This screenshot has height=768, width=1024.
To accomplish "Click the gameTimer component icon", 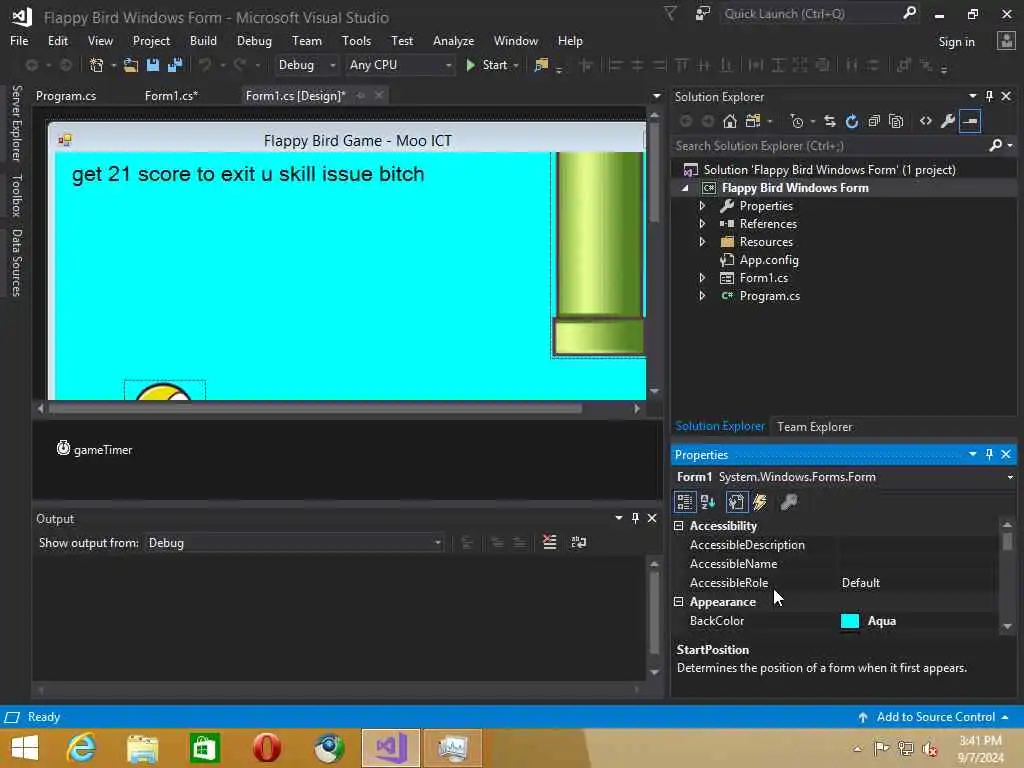I will [63, 449].
